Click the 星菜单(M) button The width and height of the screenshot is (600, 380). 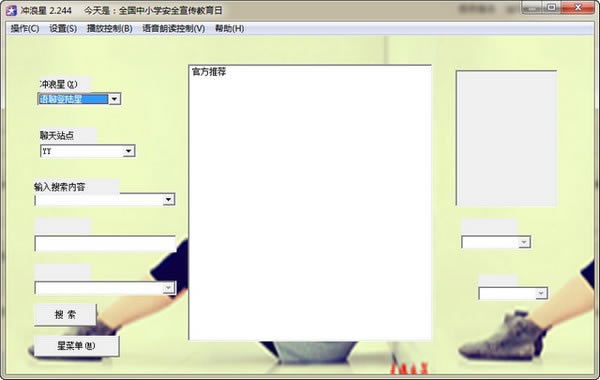coord(77,346)
